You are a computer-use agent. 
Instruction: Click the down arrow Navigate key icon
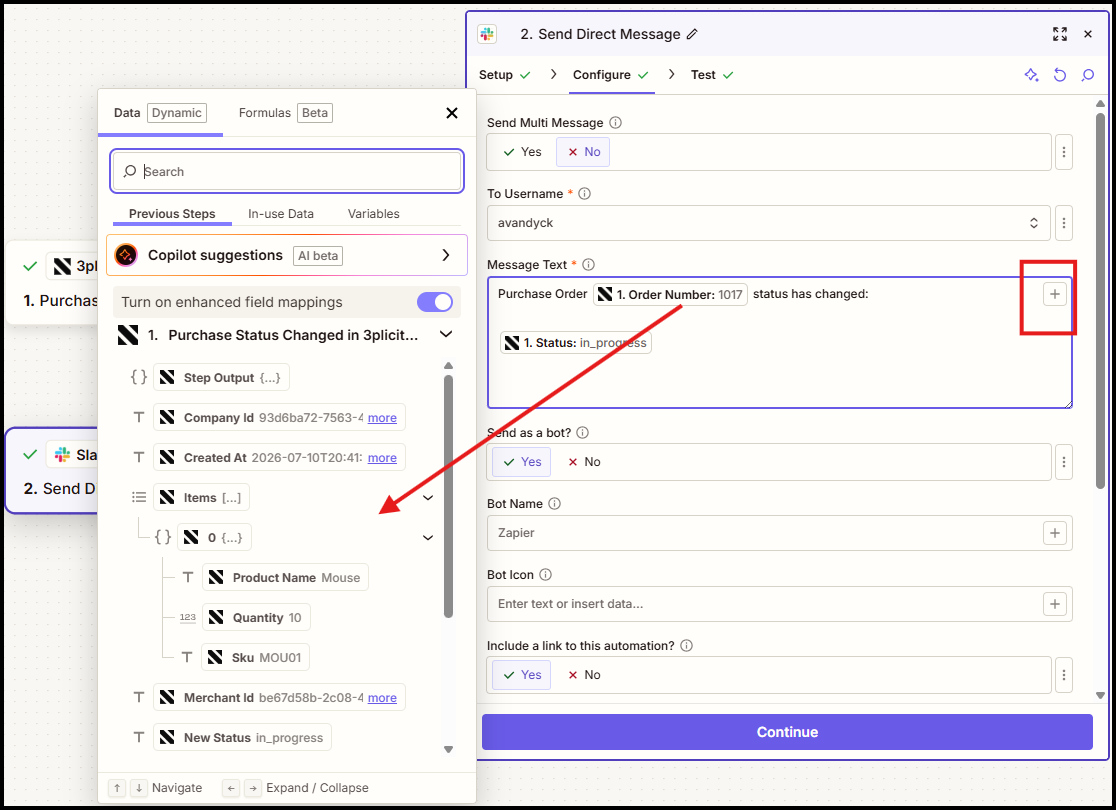pos(140,788)
